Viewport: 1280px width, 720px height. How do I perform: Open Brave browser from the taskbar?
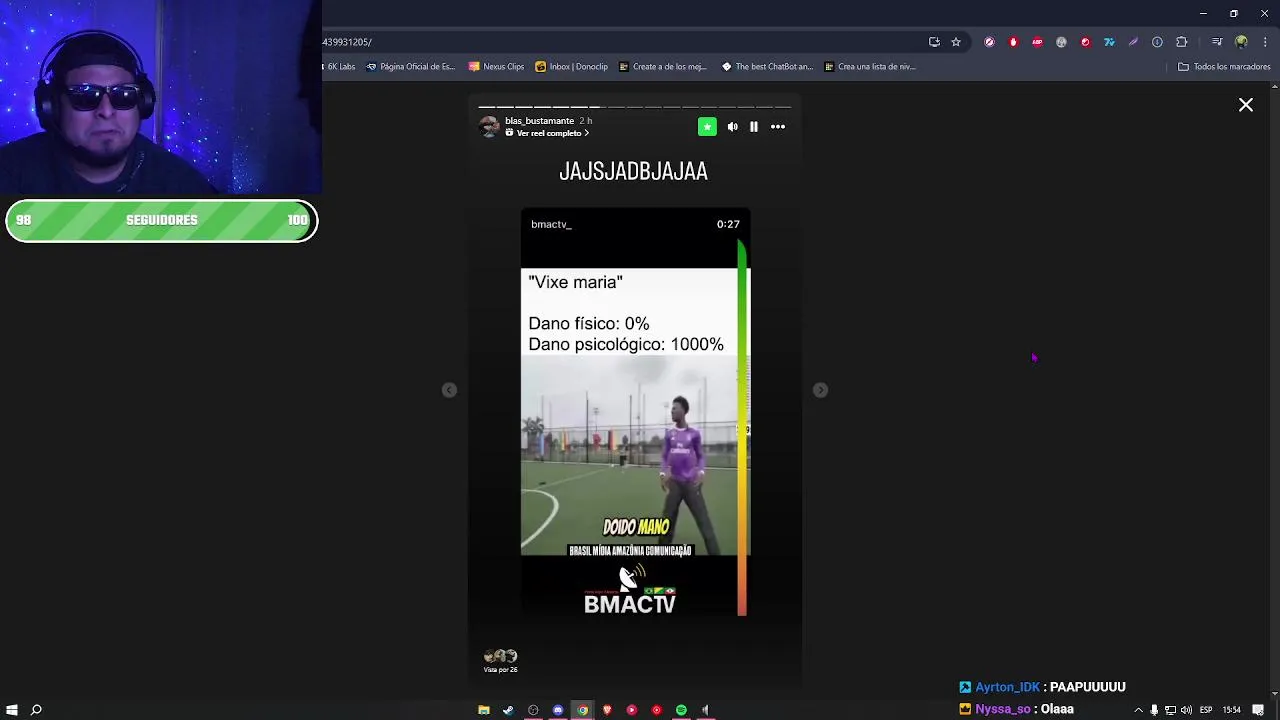607,710
